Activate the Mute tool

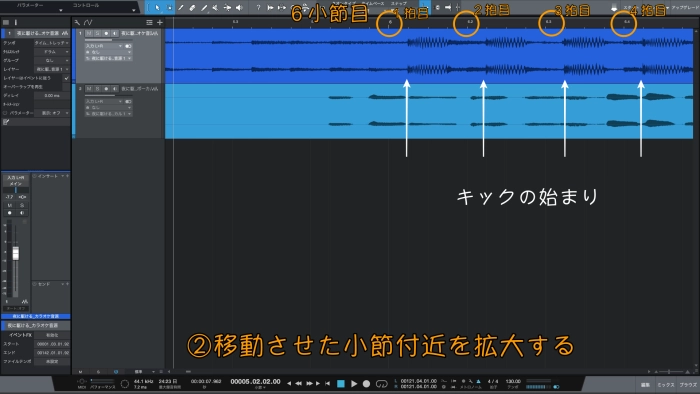[215, 8]
